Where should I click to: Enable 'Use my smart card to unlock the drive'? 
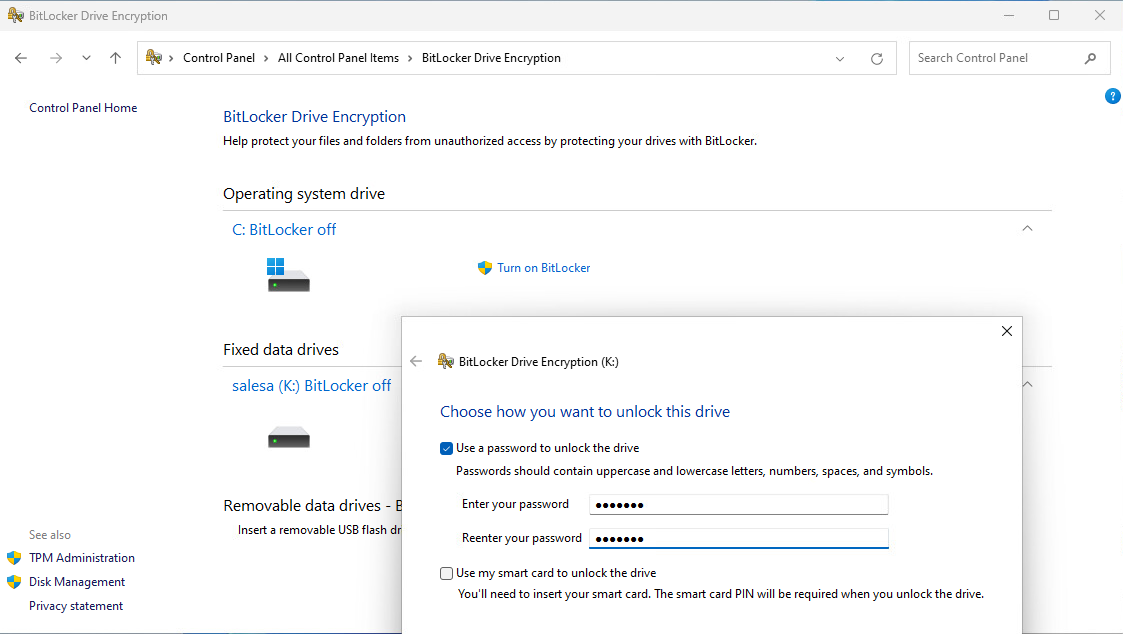tap(446, 573)
